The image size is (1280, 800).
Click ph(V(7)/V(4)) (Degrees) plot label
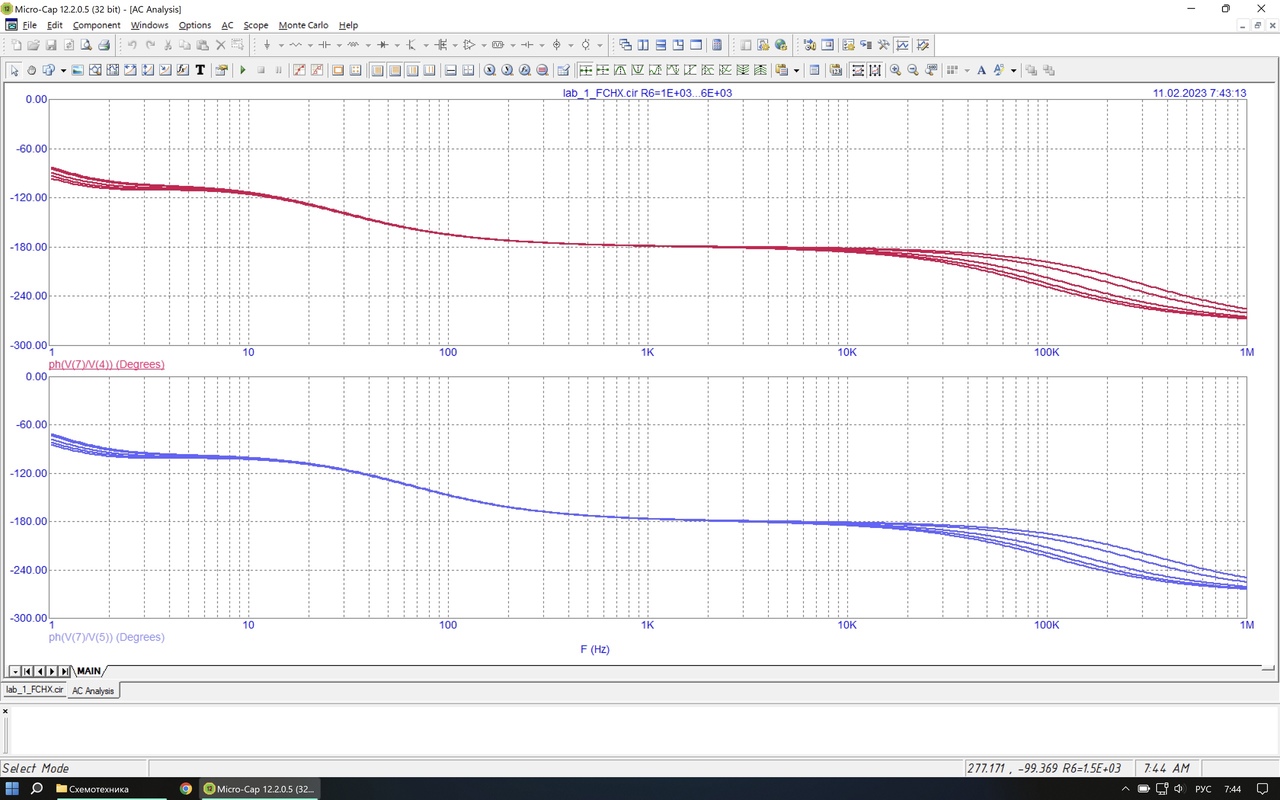tap(106, 365)
